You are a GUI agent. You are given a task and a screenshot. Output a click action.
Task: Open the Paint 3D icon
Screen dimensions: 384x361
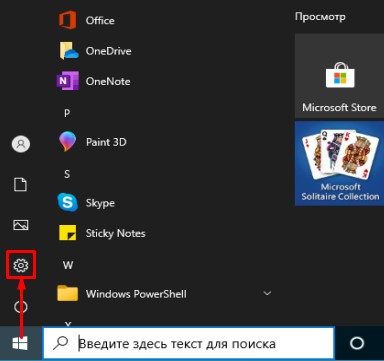coord(67,142)
